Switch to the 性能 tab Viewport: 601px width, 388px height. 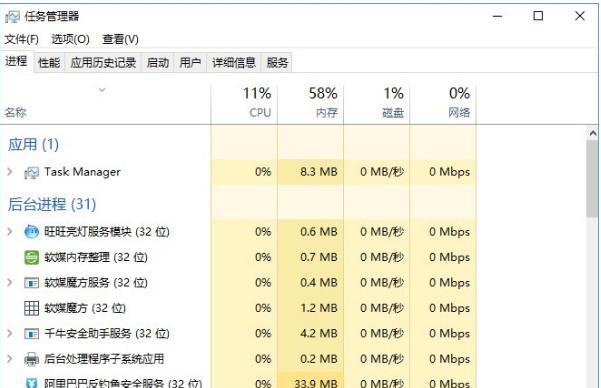[49, 62]
